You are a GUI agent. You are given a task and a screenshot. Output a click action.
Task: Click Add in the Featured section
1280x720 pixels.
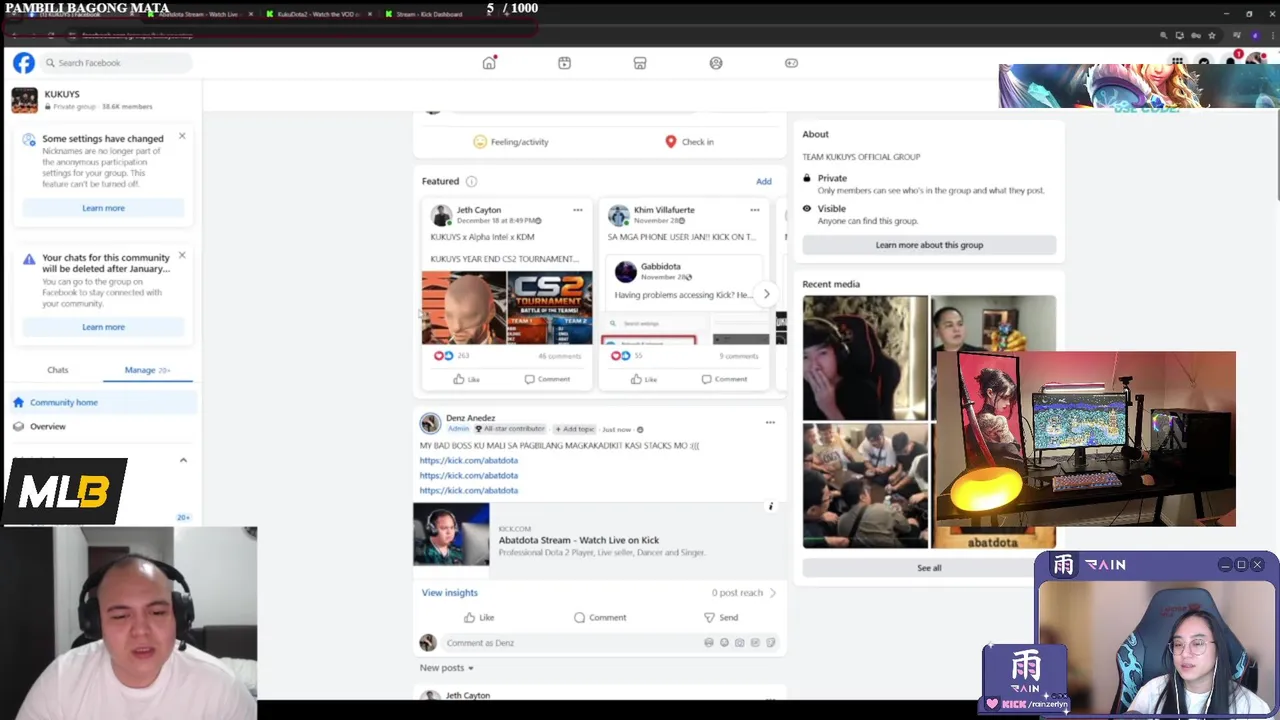pyautogui.click(x=764, y=181)
